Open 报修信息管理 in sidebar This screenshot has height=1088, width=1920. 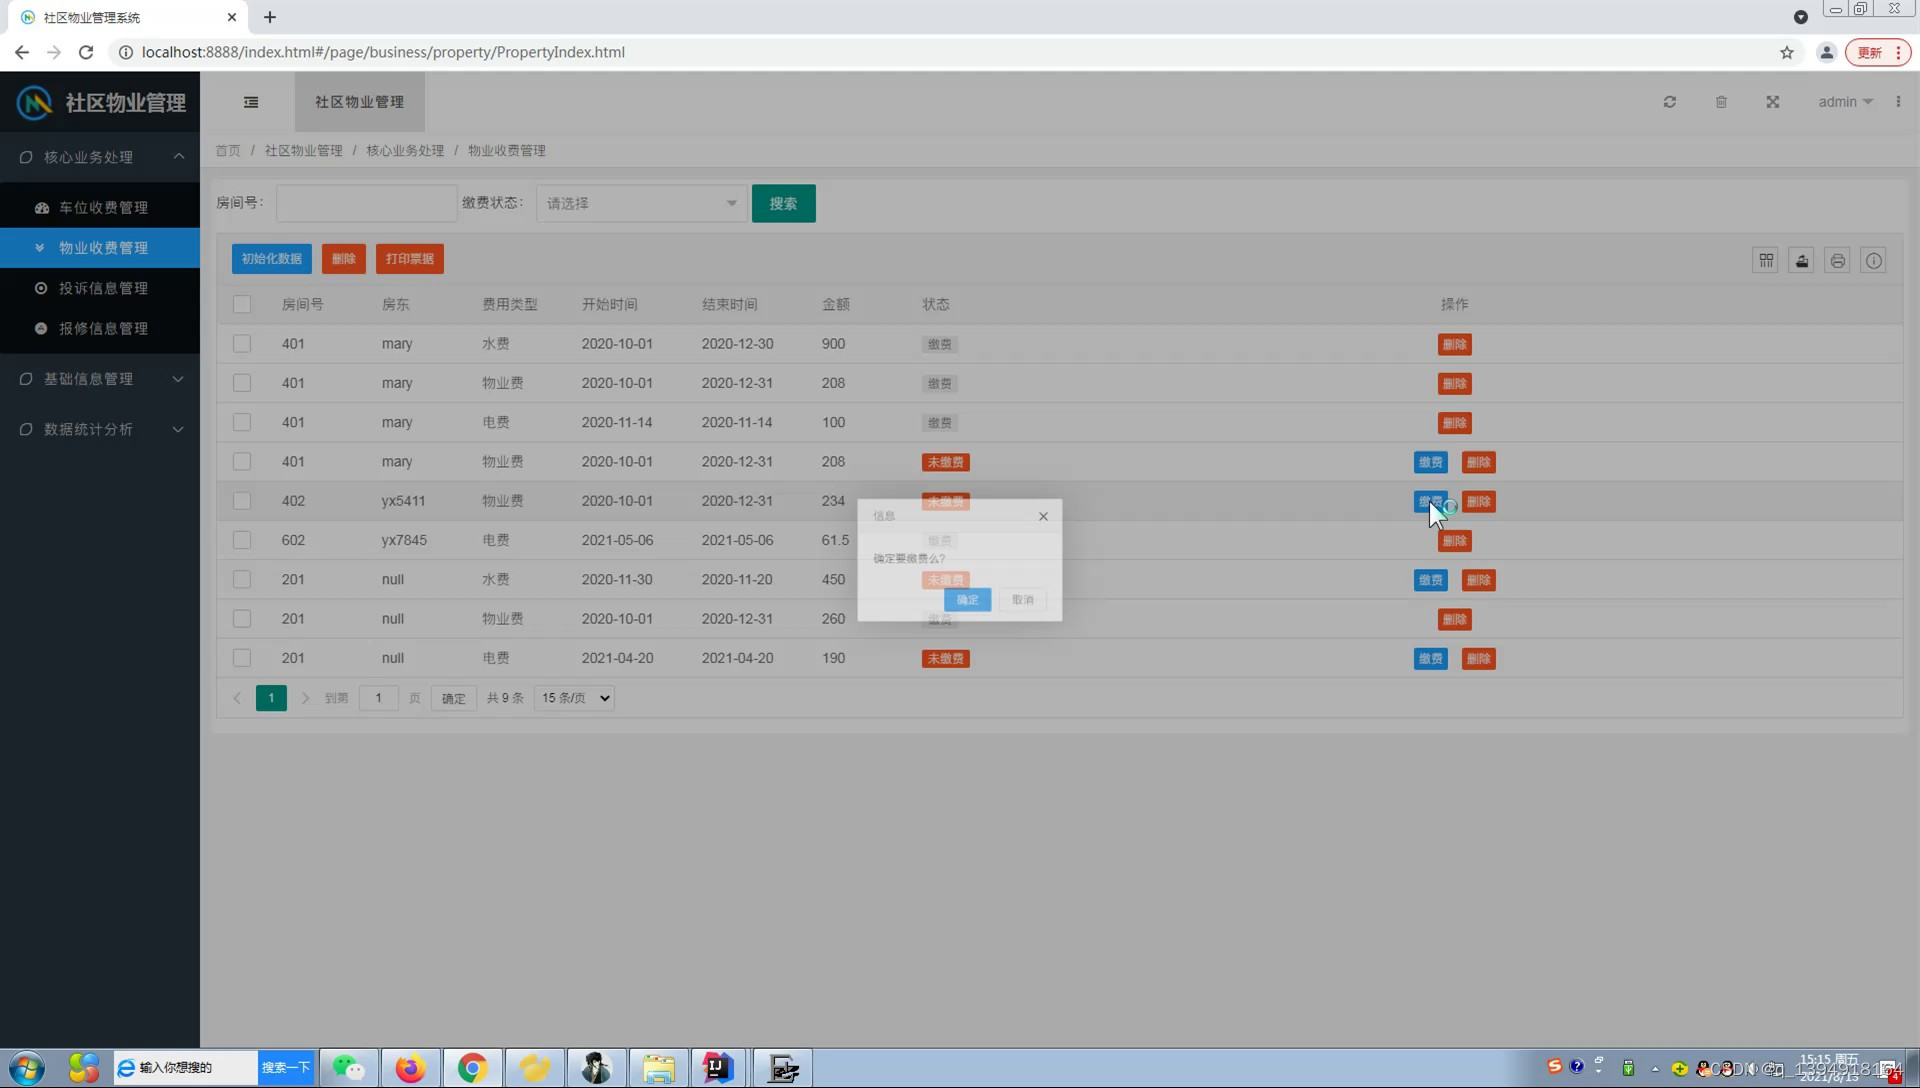pyautogui.click(x=103, y=328)
